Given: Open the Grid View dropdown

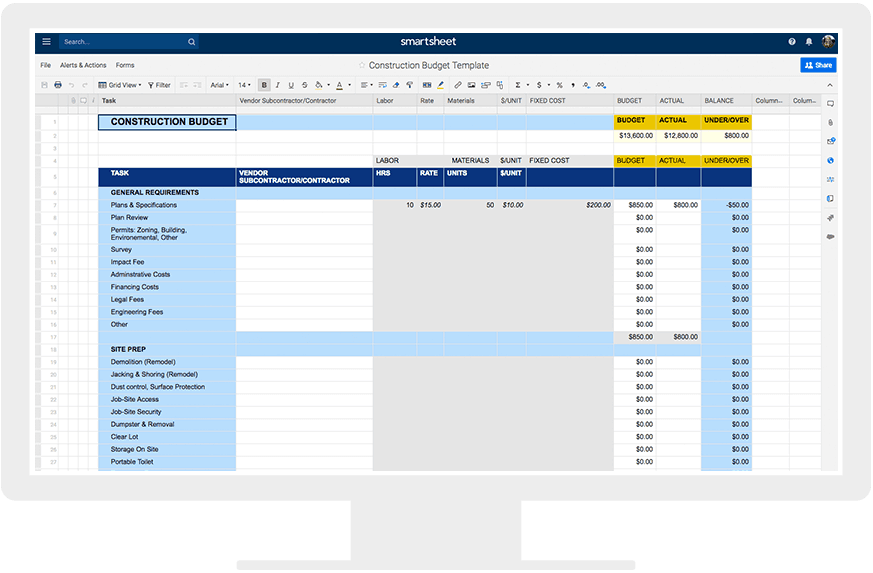Looking at the screenshot, I should pyautogui.click(x=120, y=85).
